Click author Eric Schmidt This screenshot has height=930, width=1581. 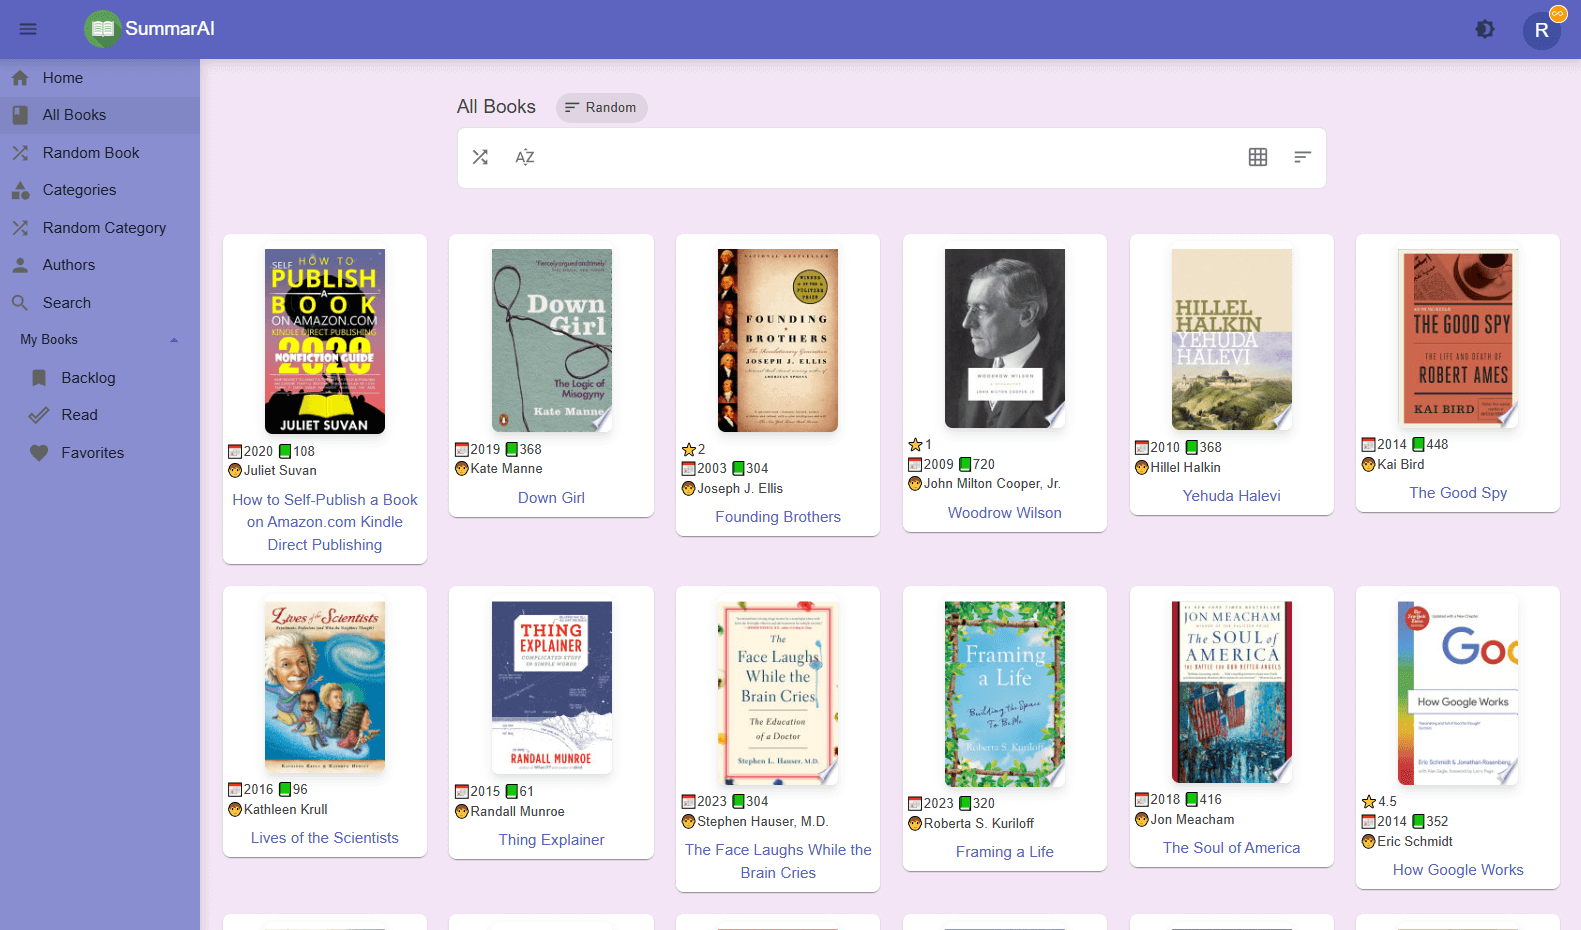[1415, 842]
